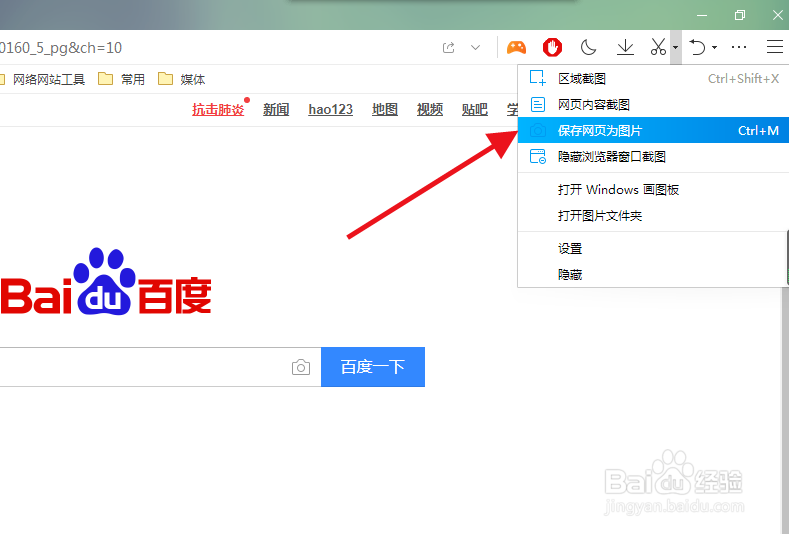Click the Baidu logo

pos(106,281)
